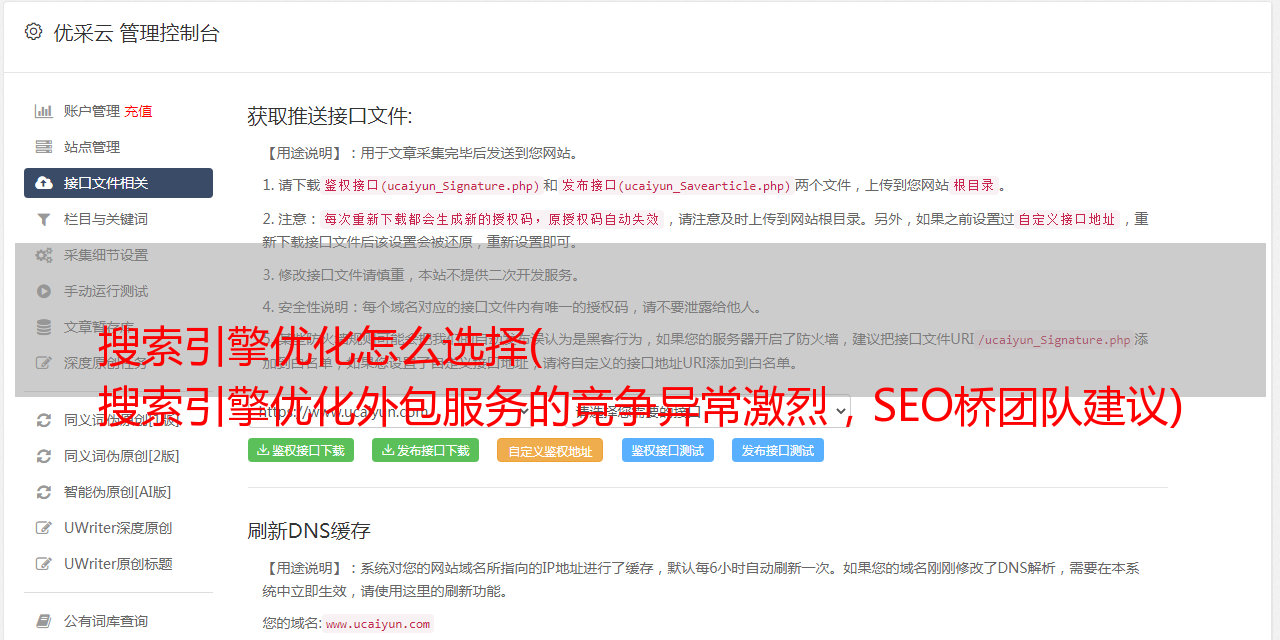
Task: Open the 栏目与关键词 sidebar menu item
Action: tap(118, 219)
